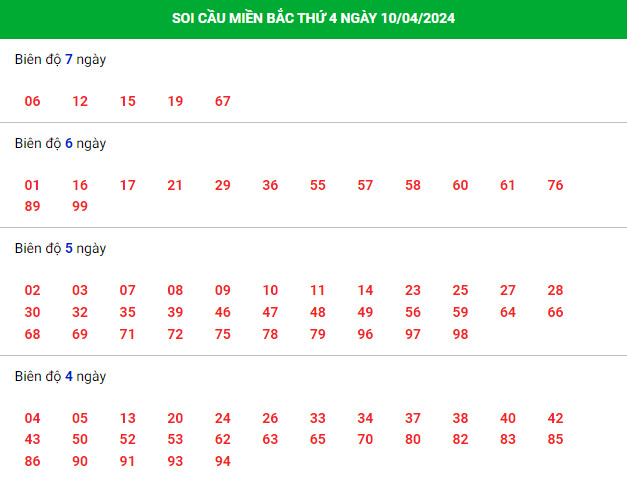Screen dimensions: 627x480
Task: Pick number 60 in the 6-day group
Action: pyautogui.click(x=460, y=185)
